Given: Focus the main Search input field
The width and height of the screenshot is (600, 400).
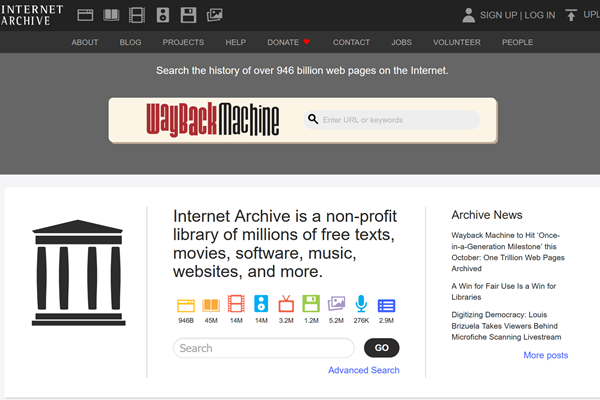Looking at the screenshot, I should [x=264, y=348].
